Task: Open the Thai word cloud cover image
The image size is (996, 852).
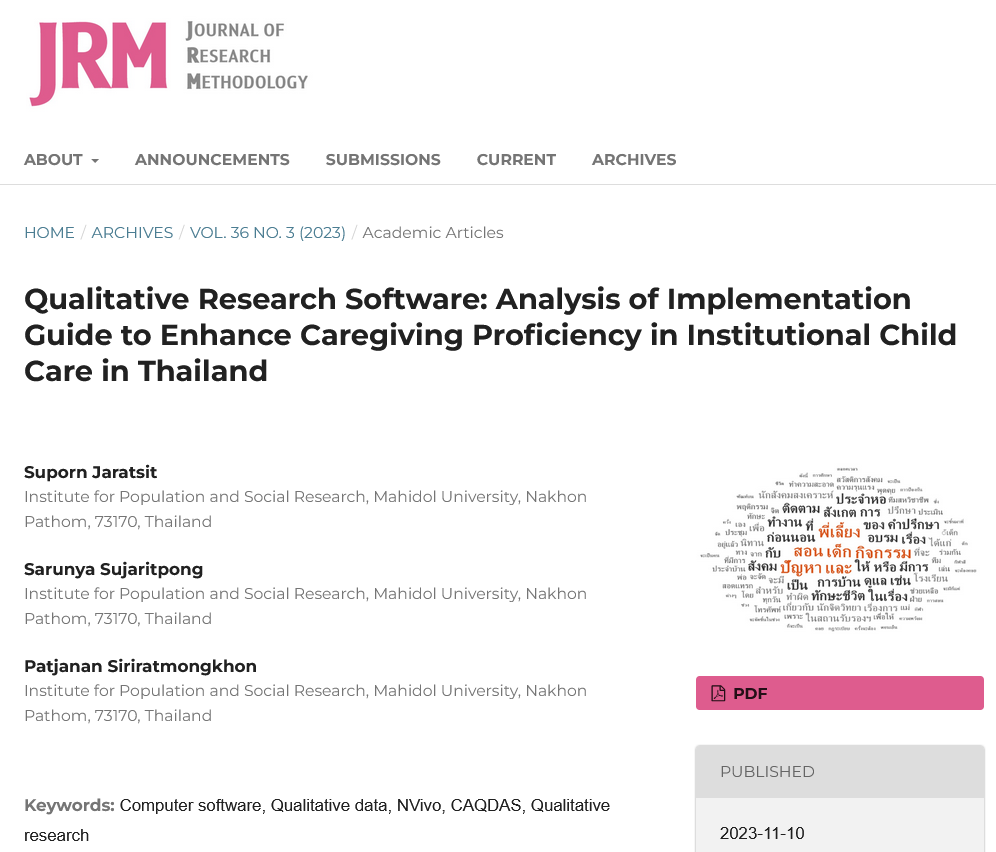Action: coord(838,551)
